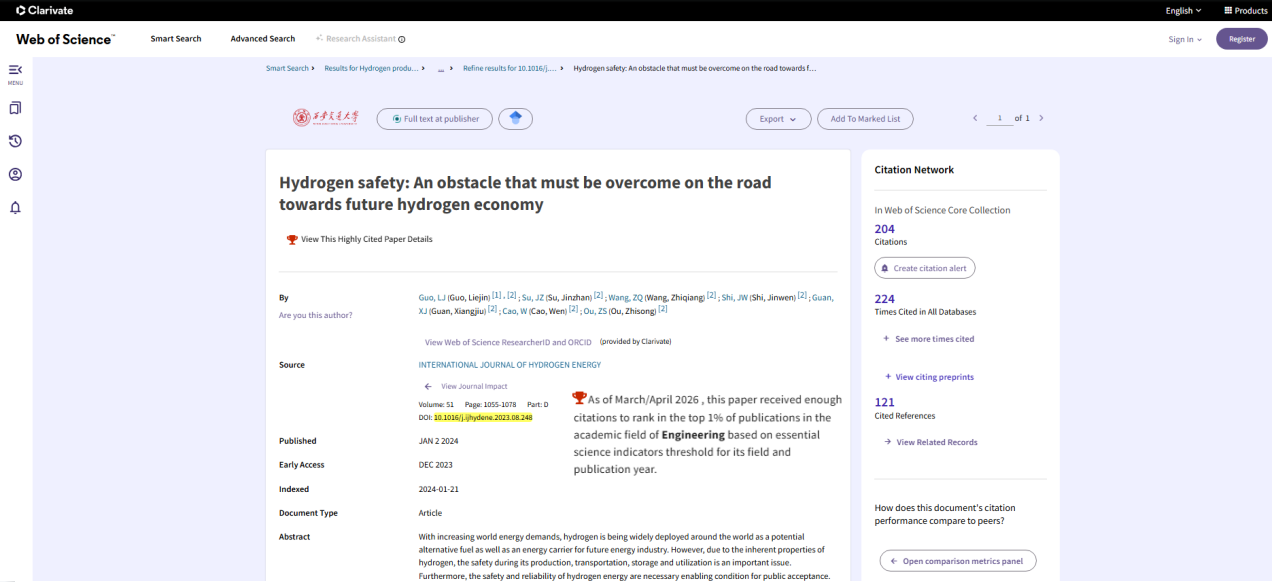The image size is (1272, 582).
Task: Expand the Sign In dropdown
Action: 1185,39
